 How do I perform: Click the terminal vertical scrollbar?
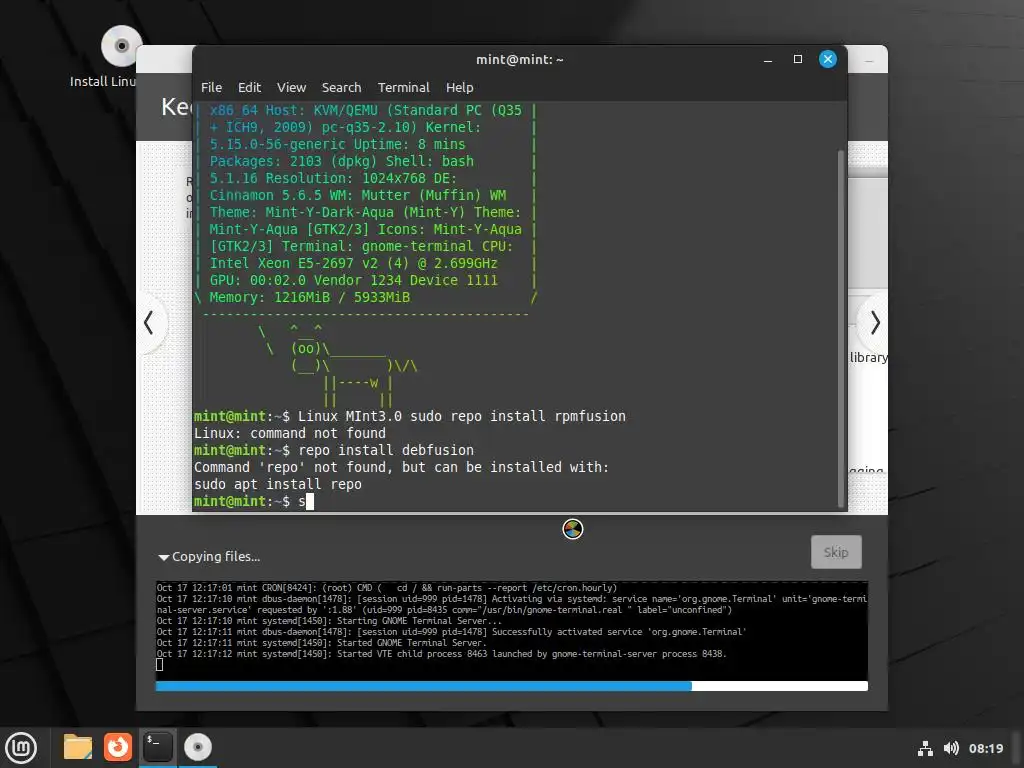tap(841, 327)
